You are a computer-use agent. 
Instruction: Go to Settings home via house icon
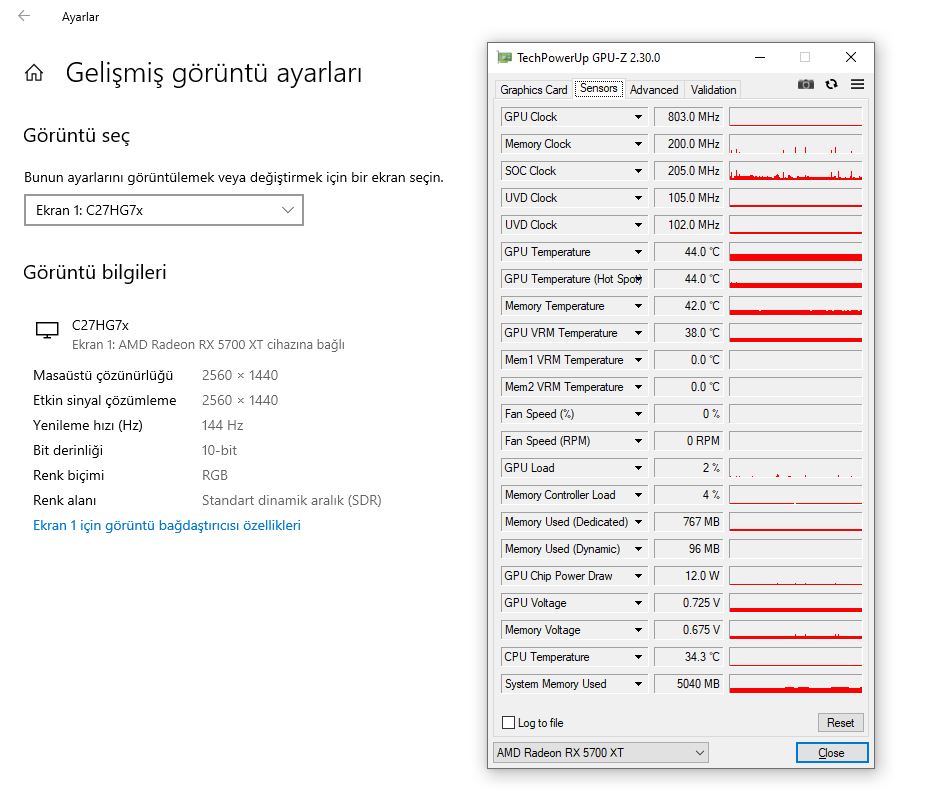[x=34, y=73]
